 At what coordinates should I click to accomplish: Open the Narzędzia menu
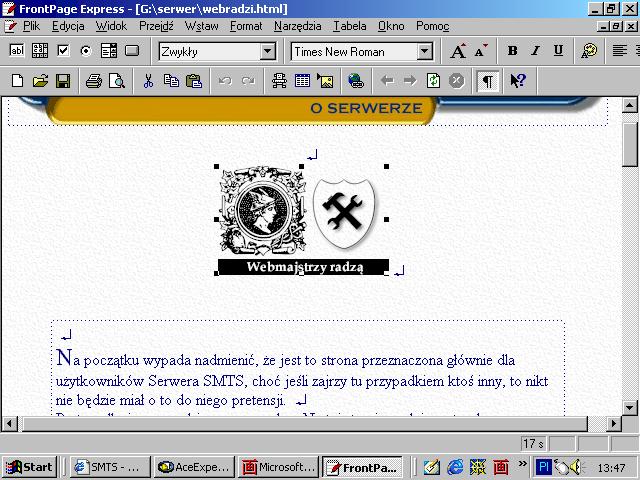pyautogui.click(x=298, y=27)
